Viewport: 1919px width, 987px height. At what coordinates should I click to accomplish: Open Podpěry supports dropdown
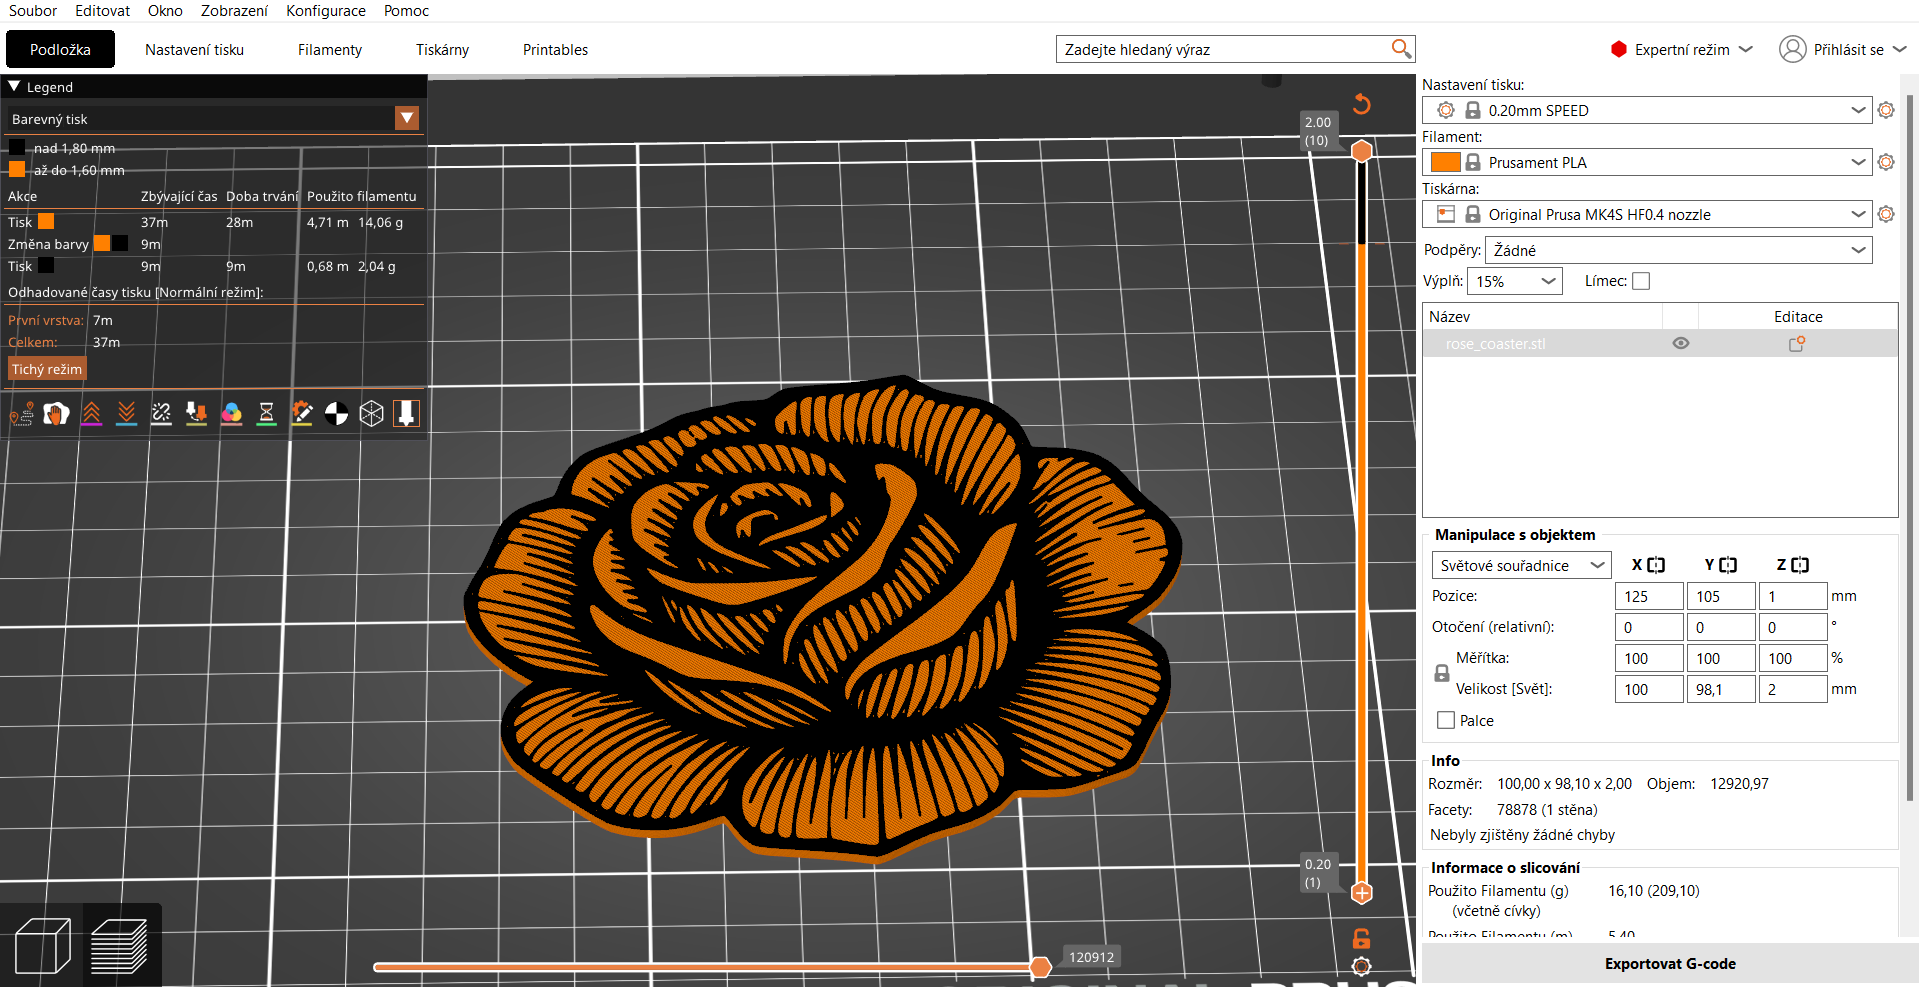coord(1679,250)
